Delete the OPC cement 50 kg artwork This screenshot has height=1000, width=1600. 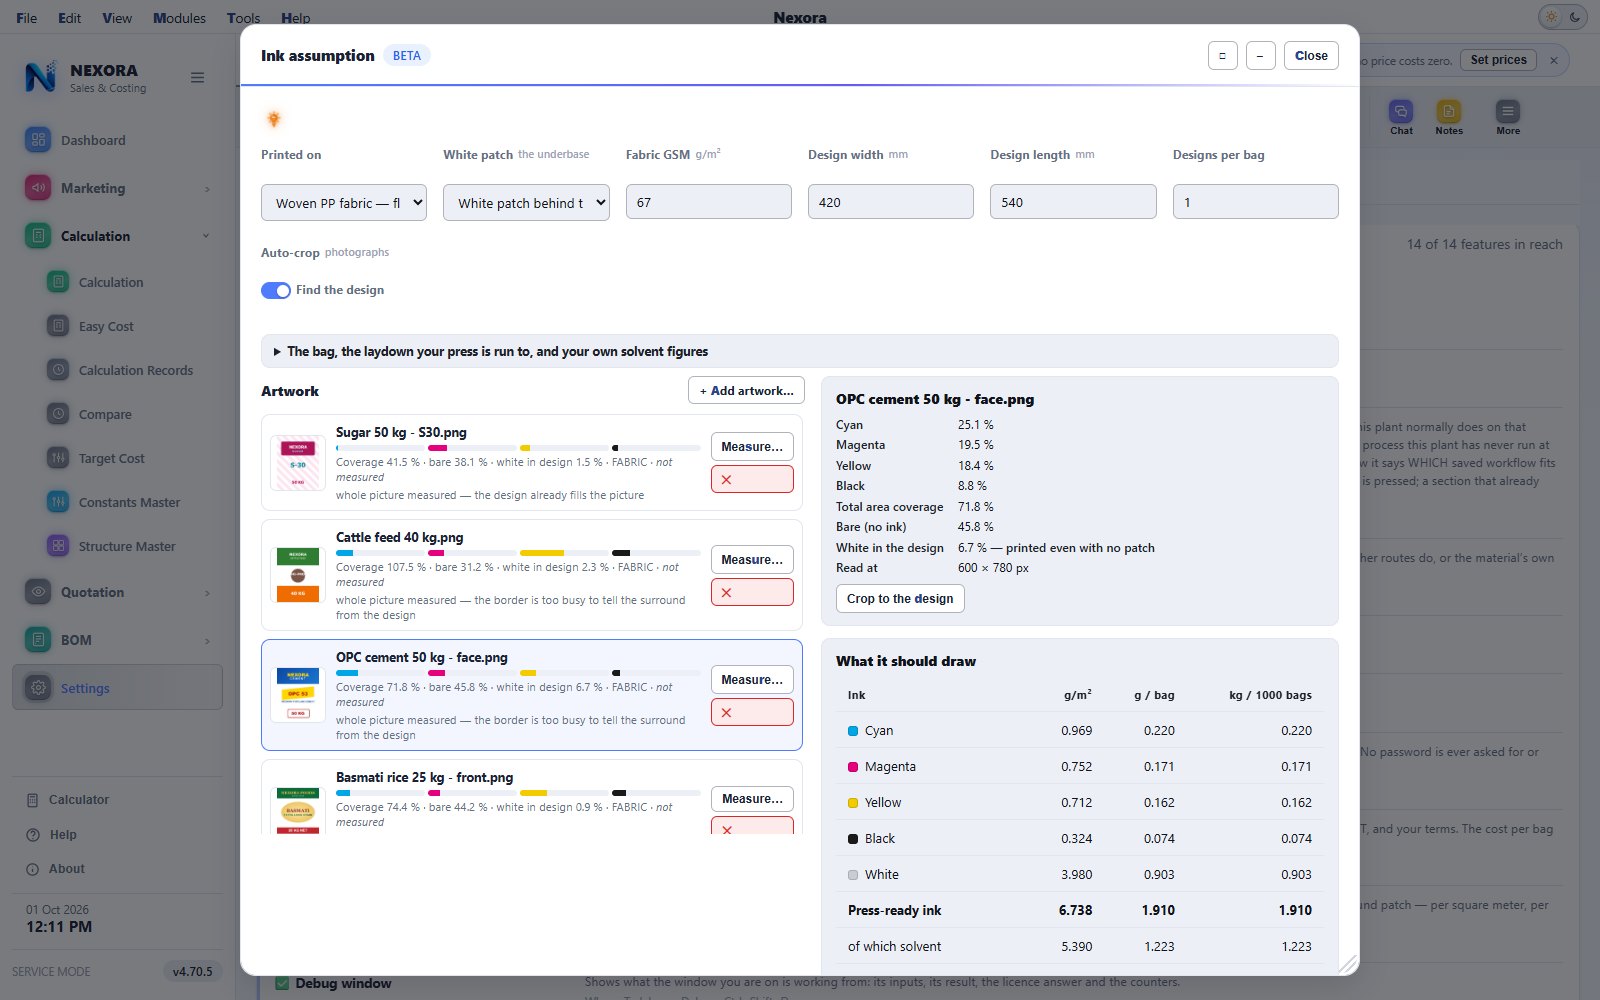click(752, 712)
